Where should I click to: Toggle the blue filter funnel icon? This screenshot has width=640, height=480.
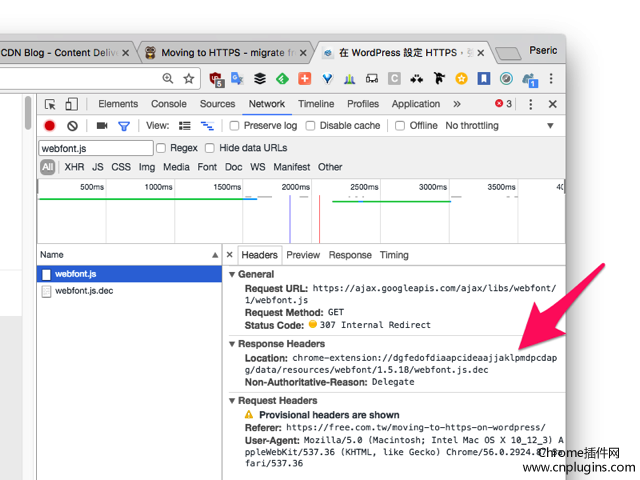point(124,126)
